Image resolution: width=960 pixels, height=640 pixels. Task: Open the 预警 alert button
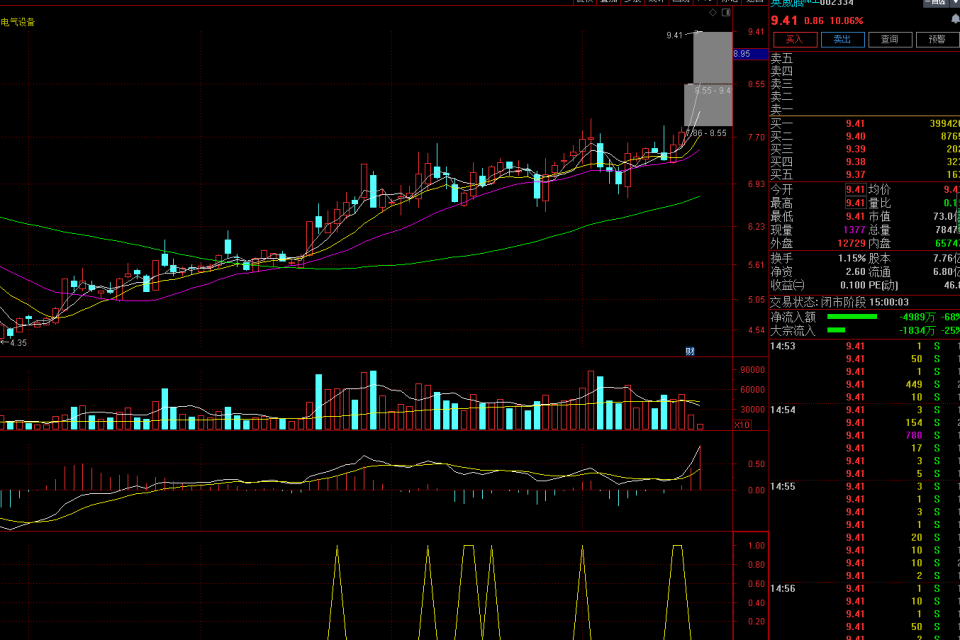pos(937,40)
